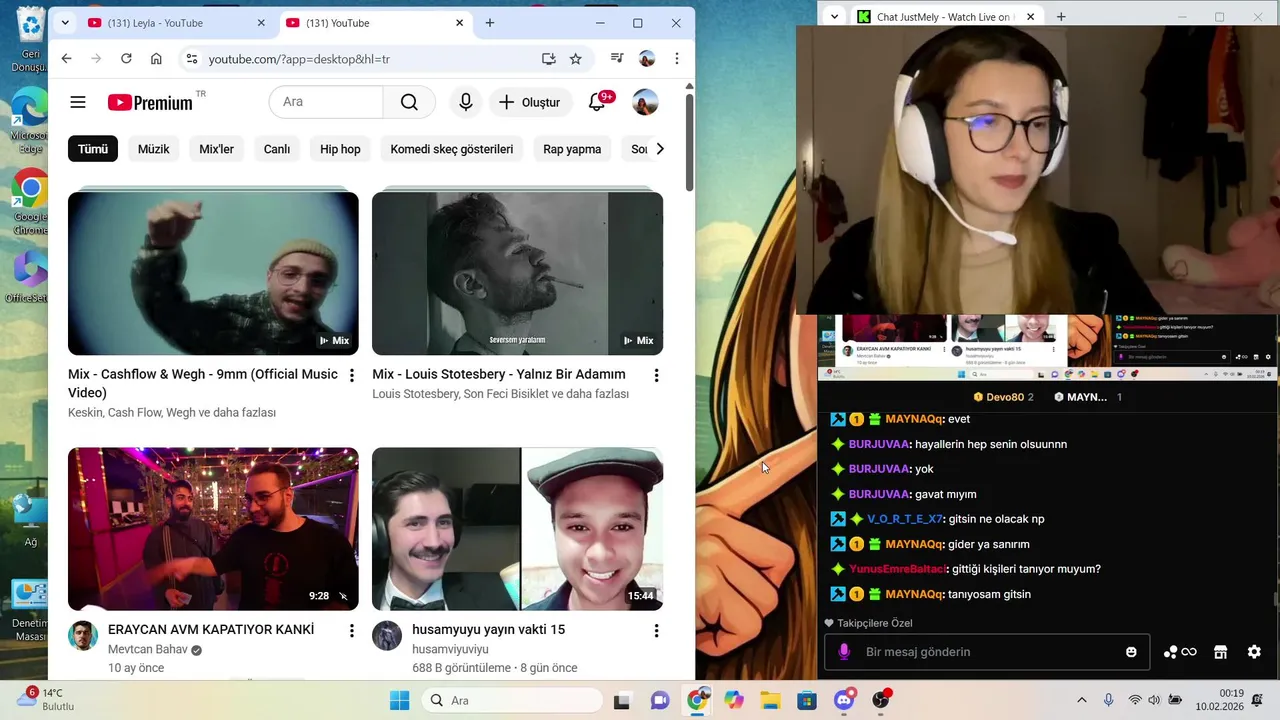Select the Rap yapma filter chip
1280x720 pixels.
coord(572,149)
